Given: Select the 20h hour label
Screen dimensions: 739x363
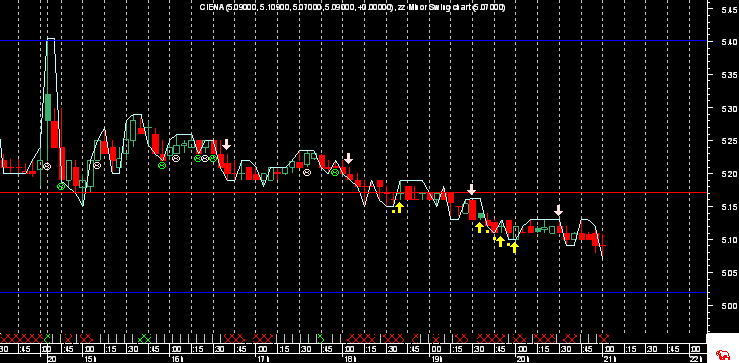Looking at the screenshot, I should pos(523,359).
